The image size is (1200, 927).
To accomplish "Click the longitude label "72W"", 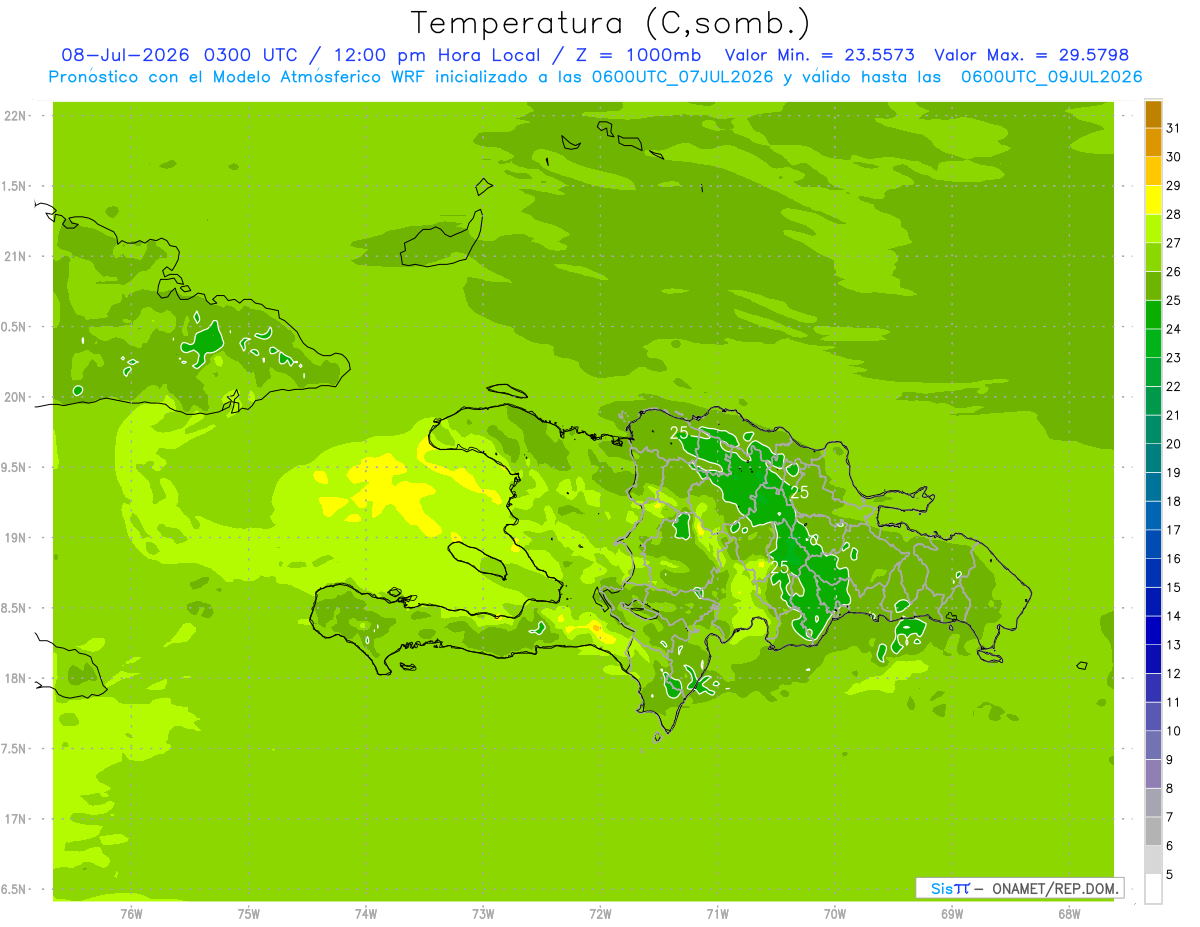I will pos(600,914).
